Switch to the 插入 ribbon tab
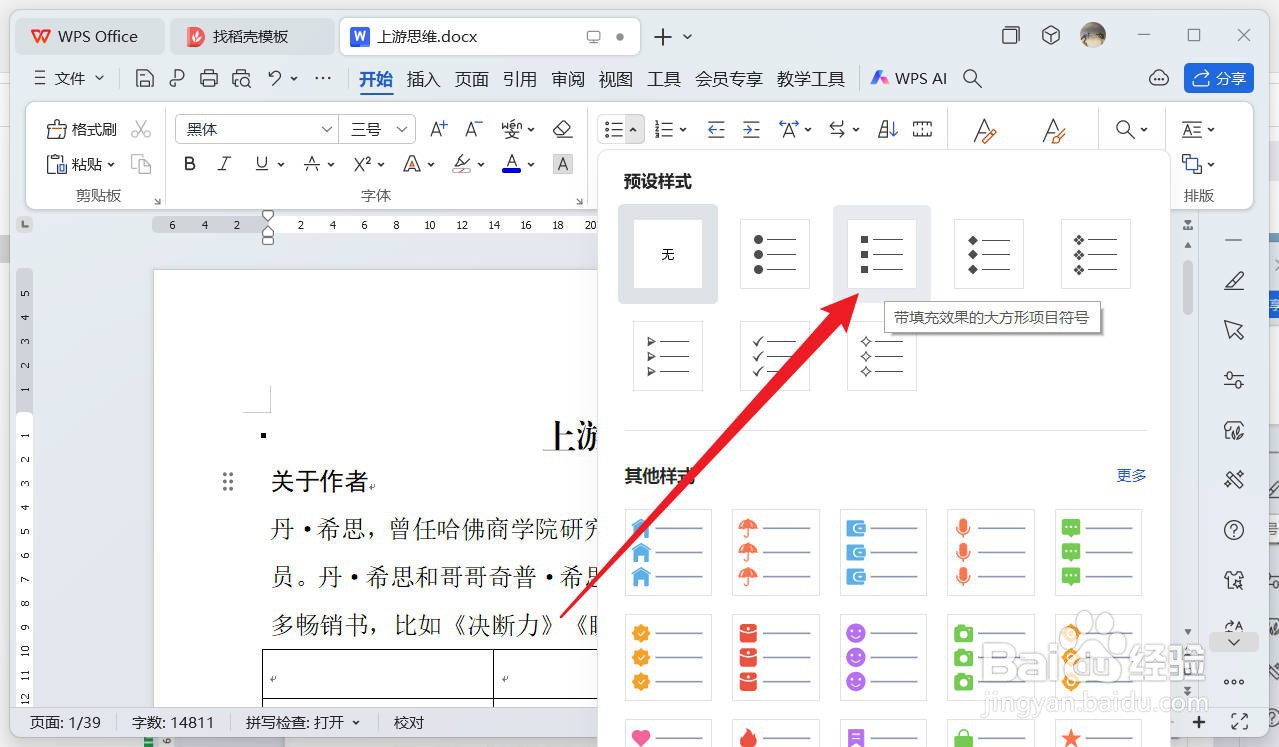The height and width of the screenshot is (747, 1279). (423, 78)
